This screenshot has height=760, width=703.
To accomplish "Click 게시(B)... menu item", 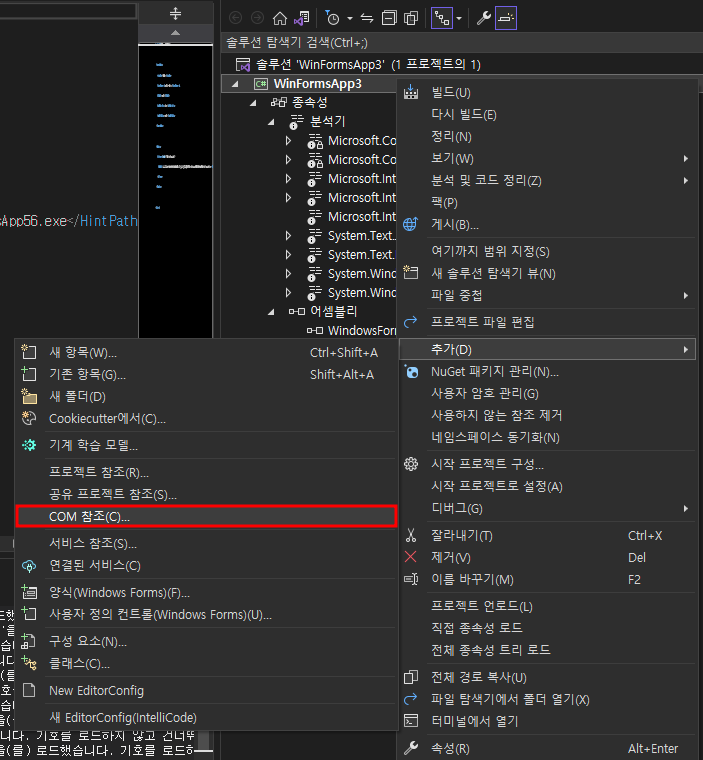I will [547, 225].
